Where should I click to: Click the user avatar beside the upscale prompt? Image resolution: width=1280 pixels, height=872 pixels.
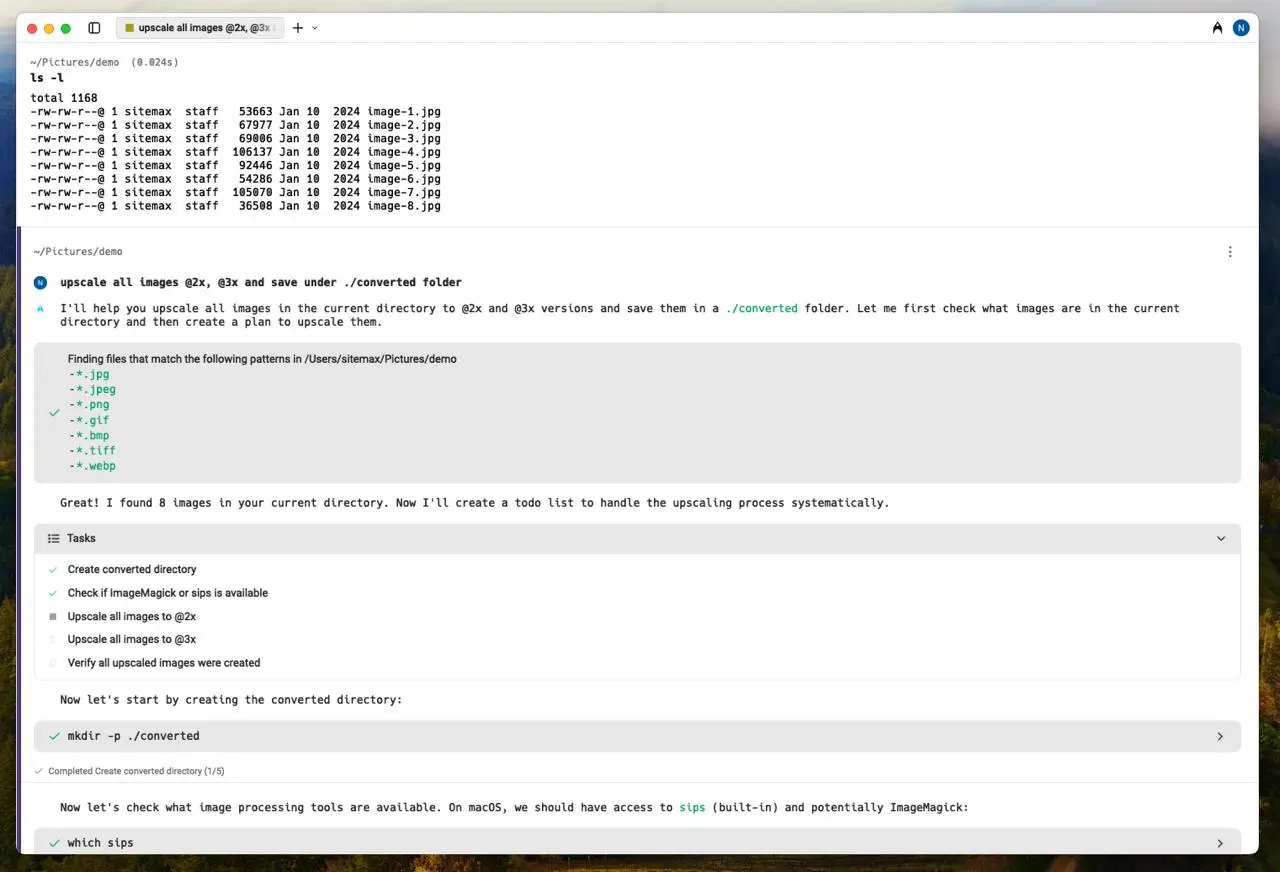tap(40, 283)
